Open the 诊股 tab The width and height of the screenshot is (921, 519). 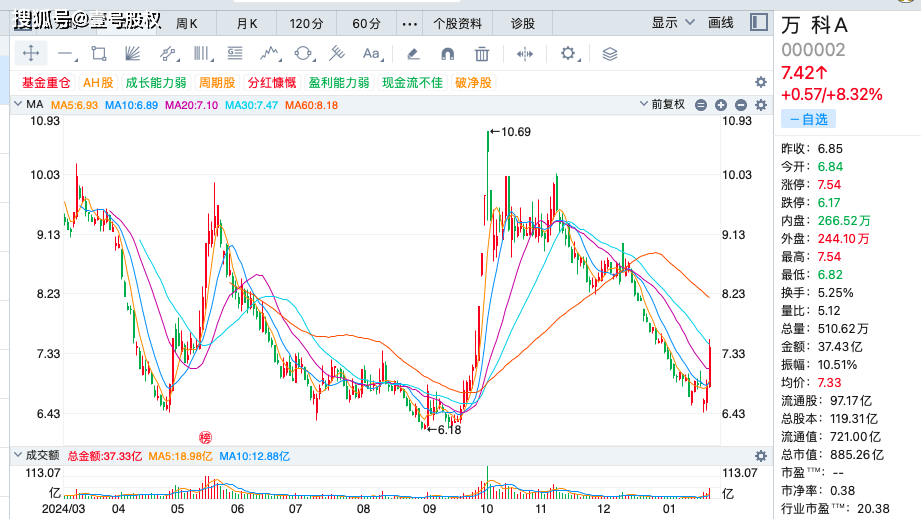click(522, 24)
